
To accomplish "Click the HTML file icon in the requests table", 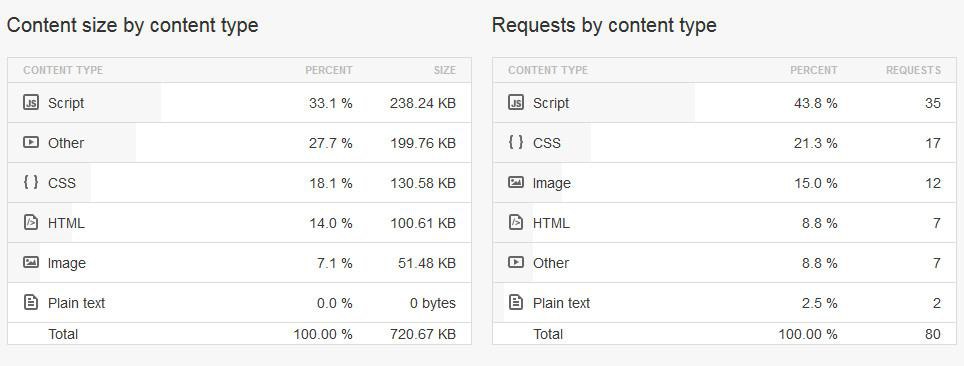I will tap(516, 223).
